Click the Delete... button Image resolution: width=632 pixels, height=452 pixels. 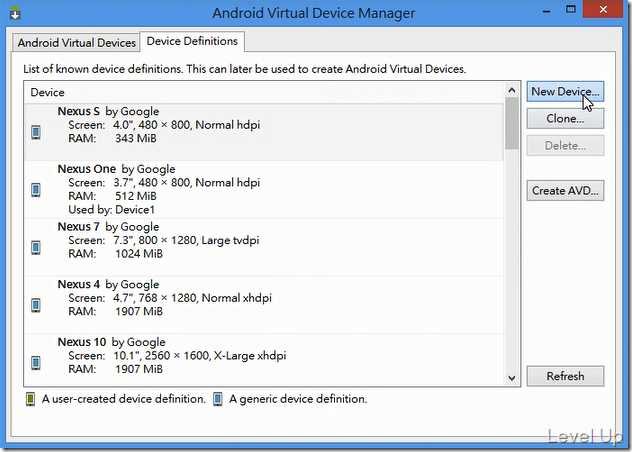pos(565,146)
